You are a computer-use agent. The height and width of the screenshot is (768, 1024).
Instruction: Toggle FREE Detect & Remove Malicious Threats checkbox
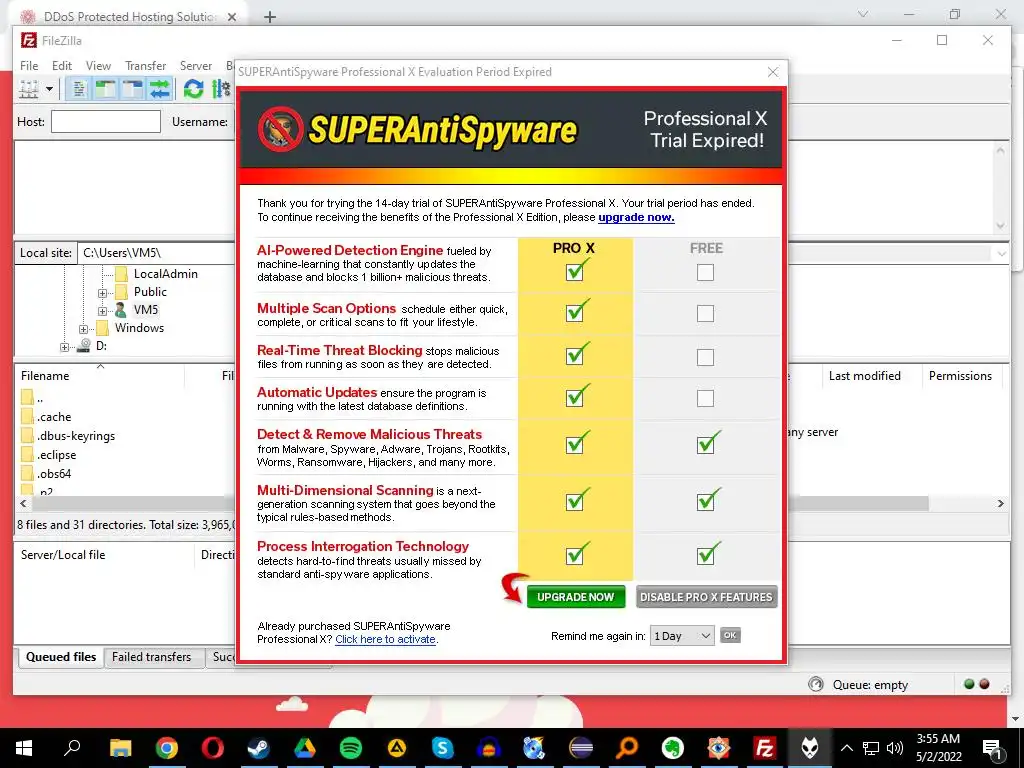pyautogui.click(x=705, y=445)
